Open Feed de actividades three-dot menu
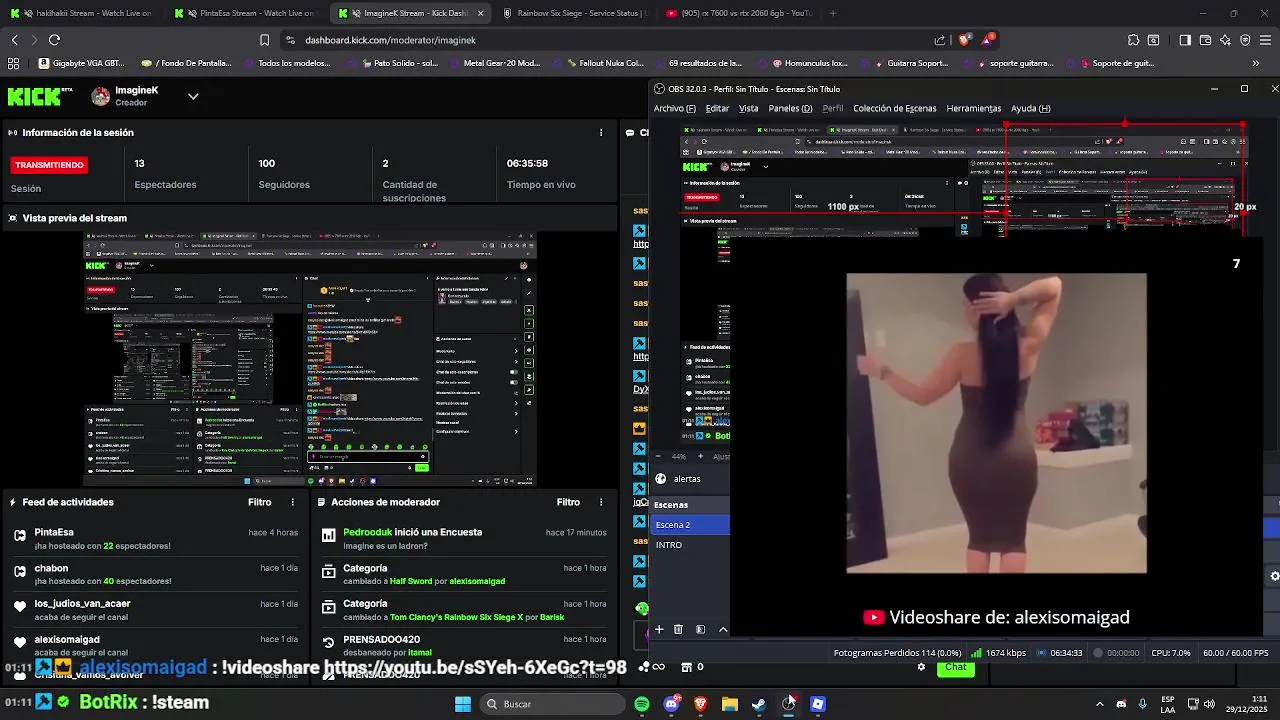Viewport: 1280px width, 720px height. [x=293, y=502]
